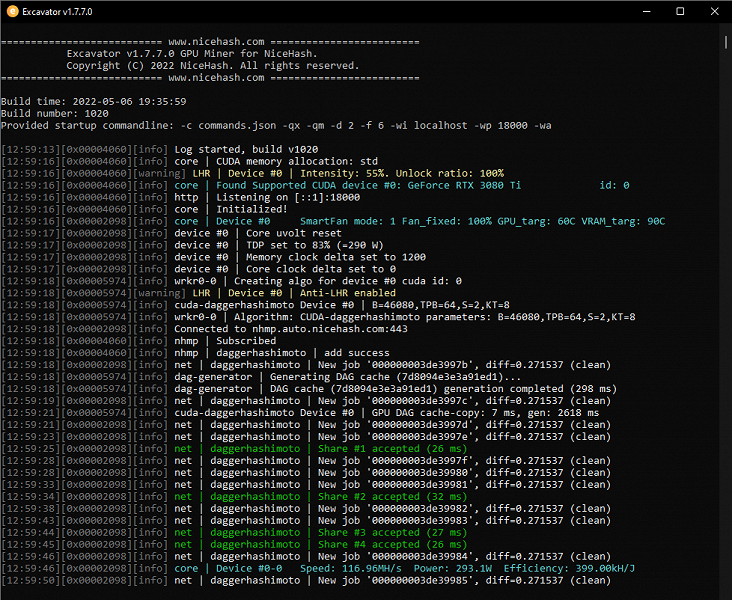732x600 pixels.
Task: Click the Excavator app icon in title bar
Action: tap(12, 12)
